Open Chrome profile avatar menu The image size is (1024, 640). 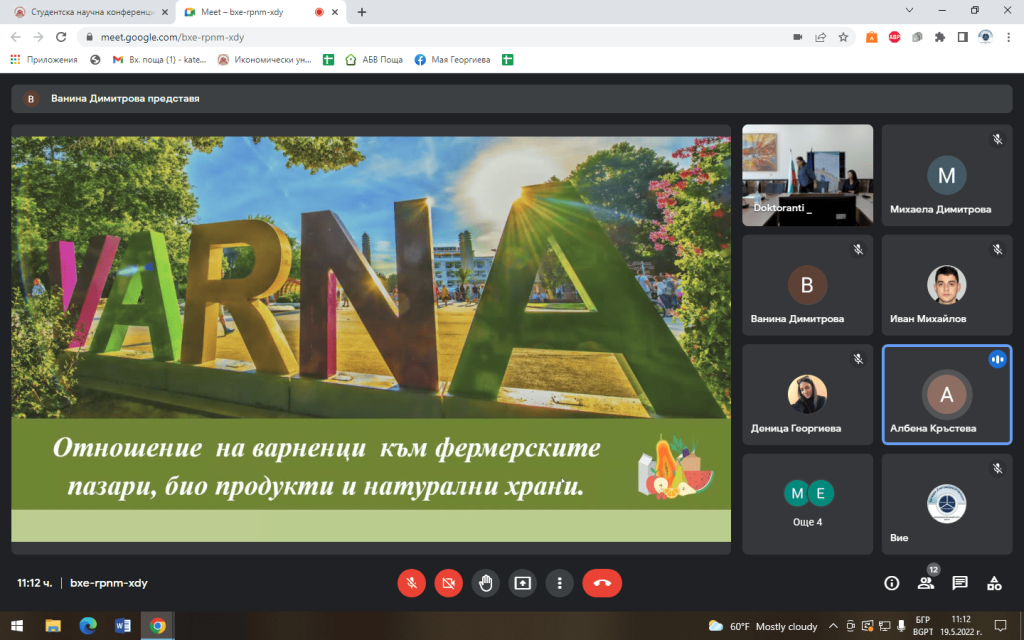985,37
